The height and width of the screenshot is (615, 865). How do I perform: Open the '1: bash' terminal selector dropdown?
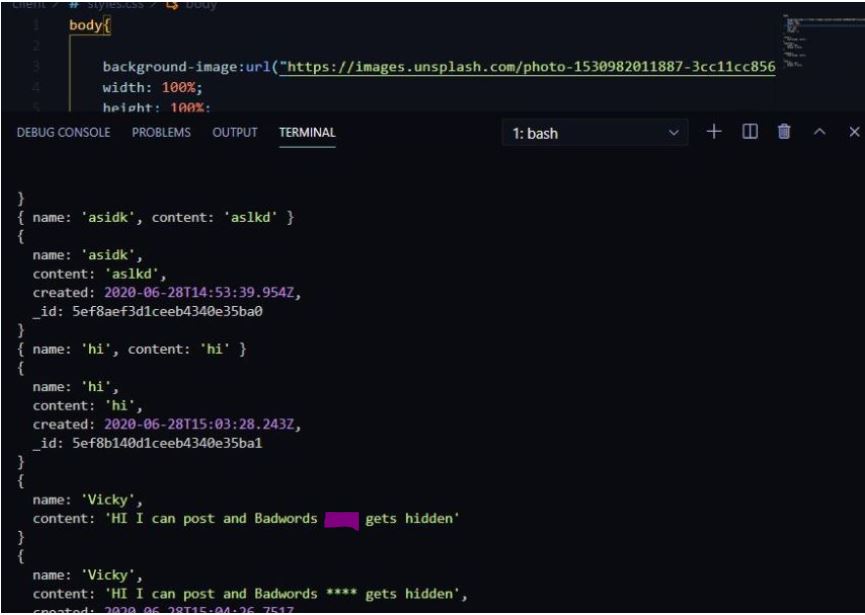click(x=595, y=133)
